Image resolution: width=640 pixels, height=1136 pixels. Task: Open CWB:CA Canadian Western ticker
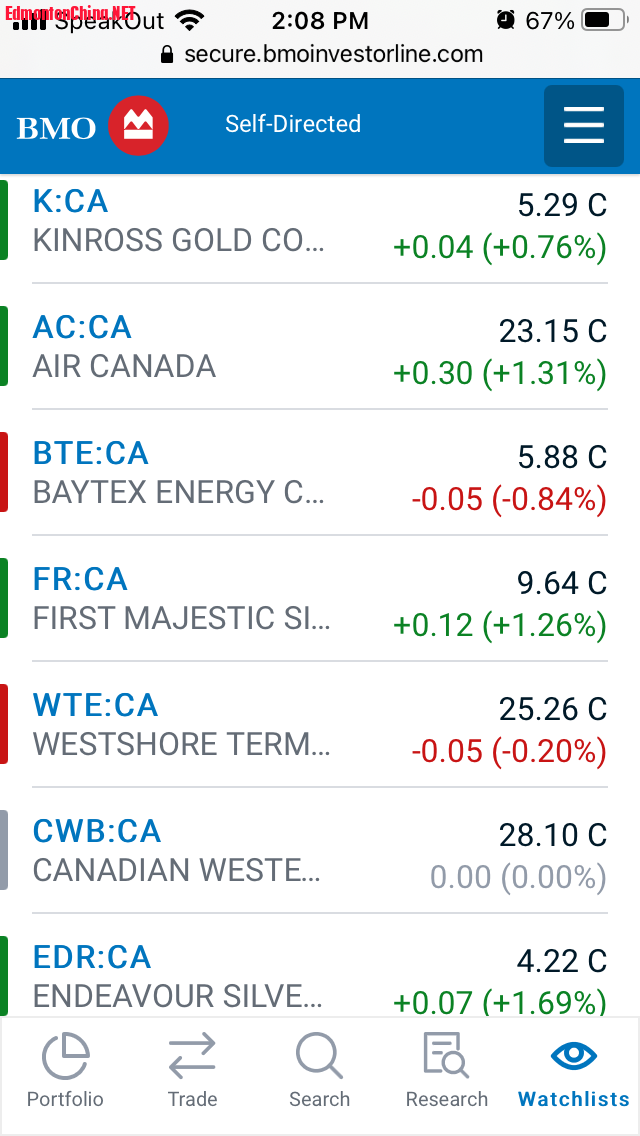(x=96, y=831)
